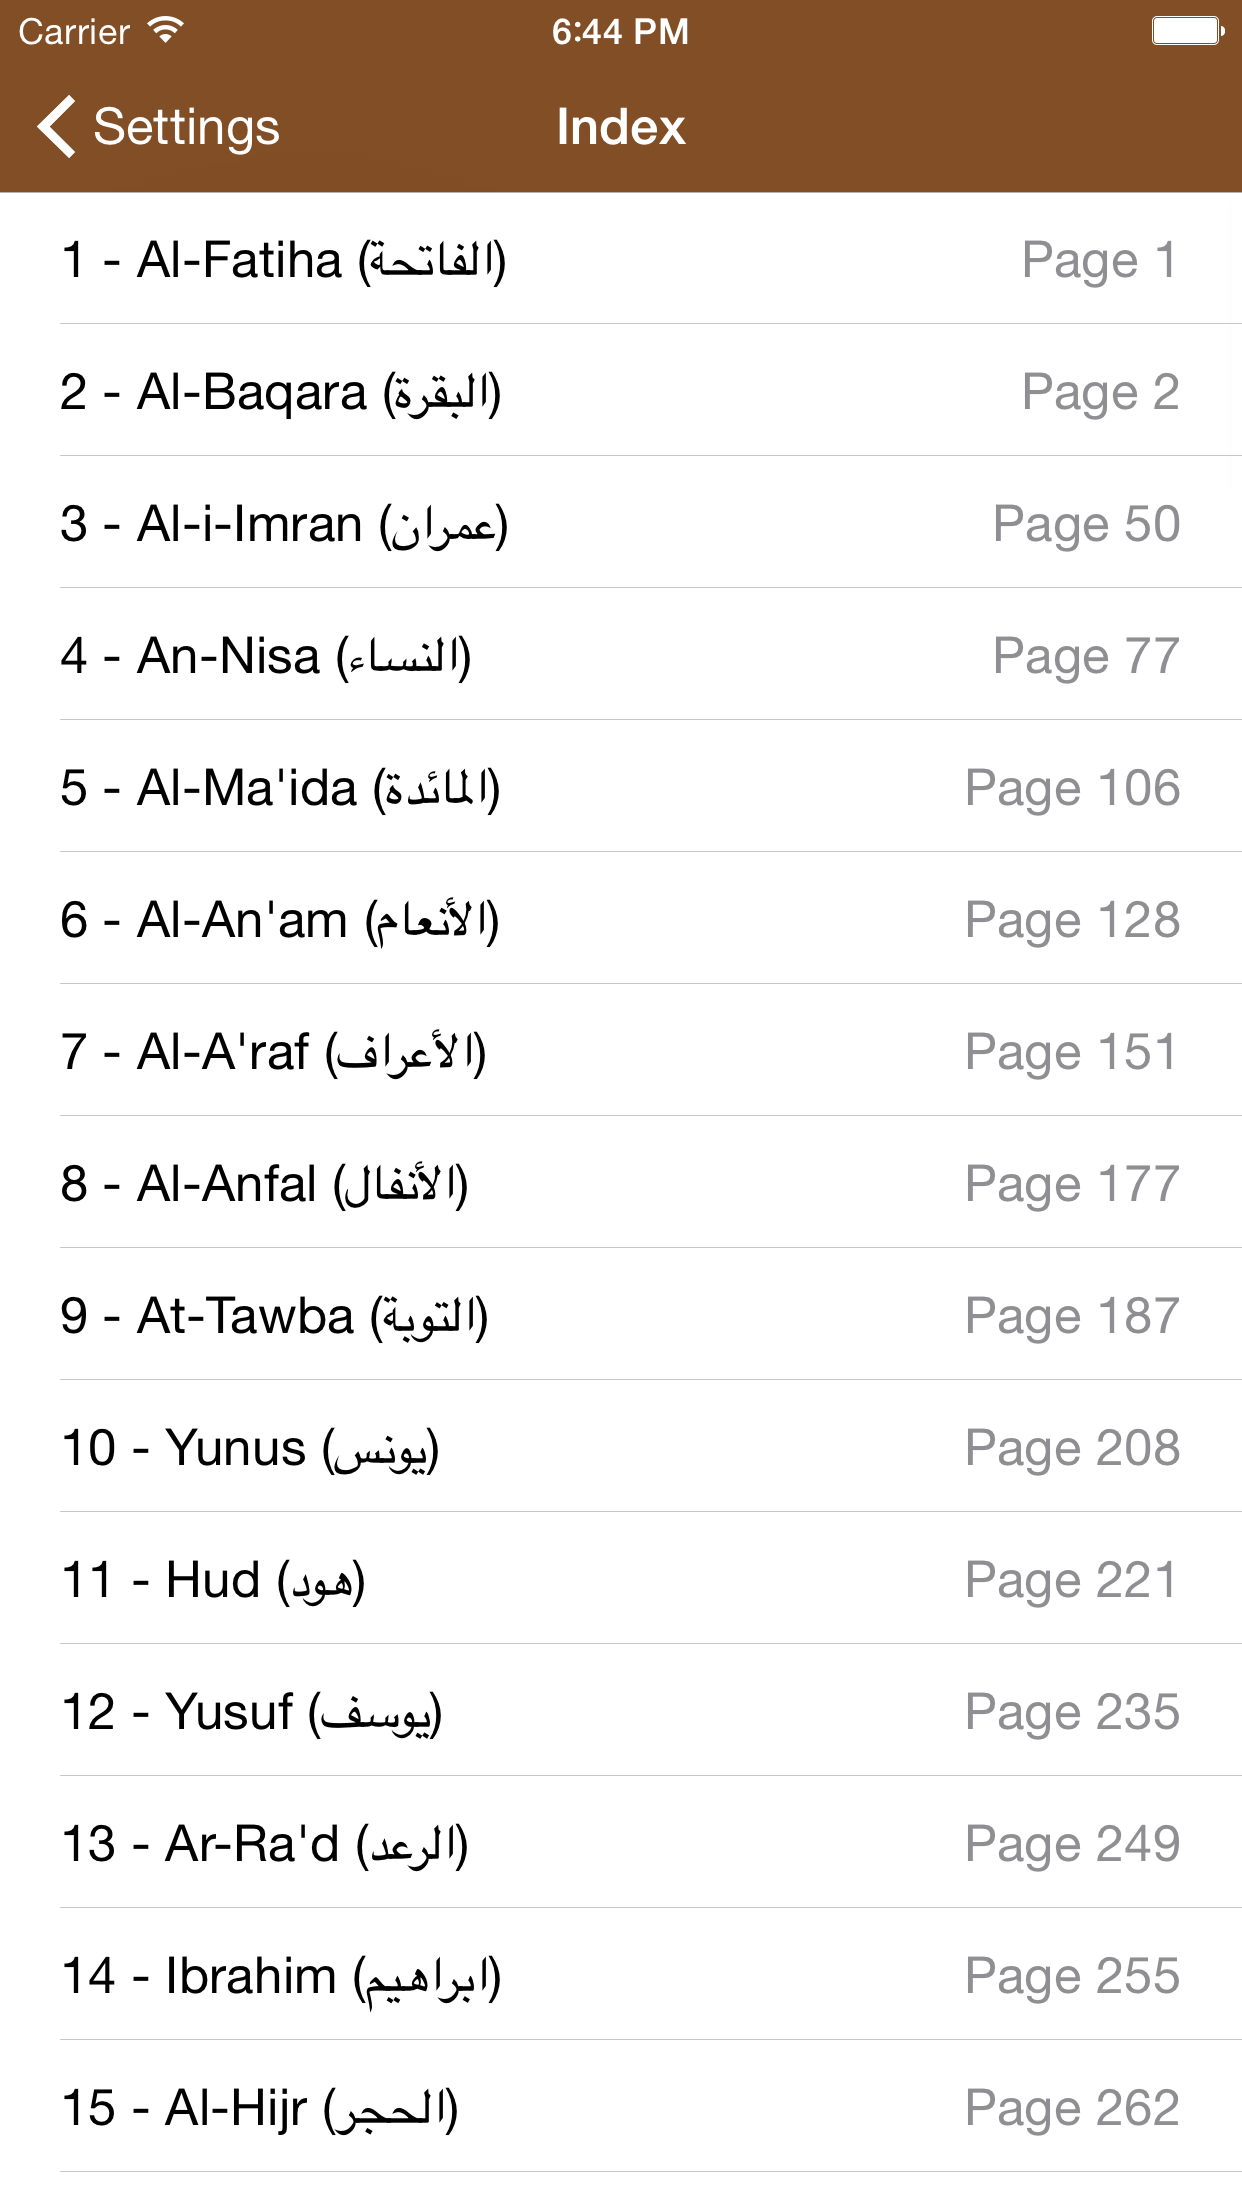This screenshot has height=2208, width=1242.
Task: Open surah 10 Yunus
Action: pyautogui.click(x=250, y=1448)
